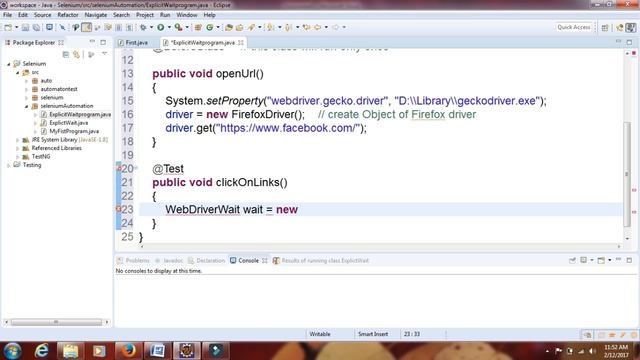Click the volume speaker tray icon
This screenshot has width=640, height=360.
(x=592, y=351)
